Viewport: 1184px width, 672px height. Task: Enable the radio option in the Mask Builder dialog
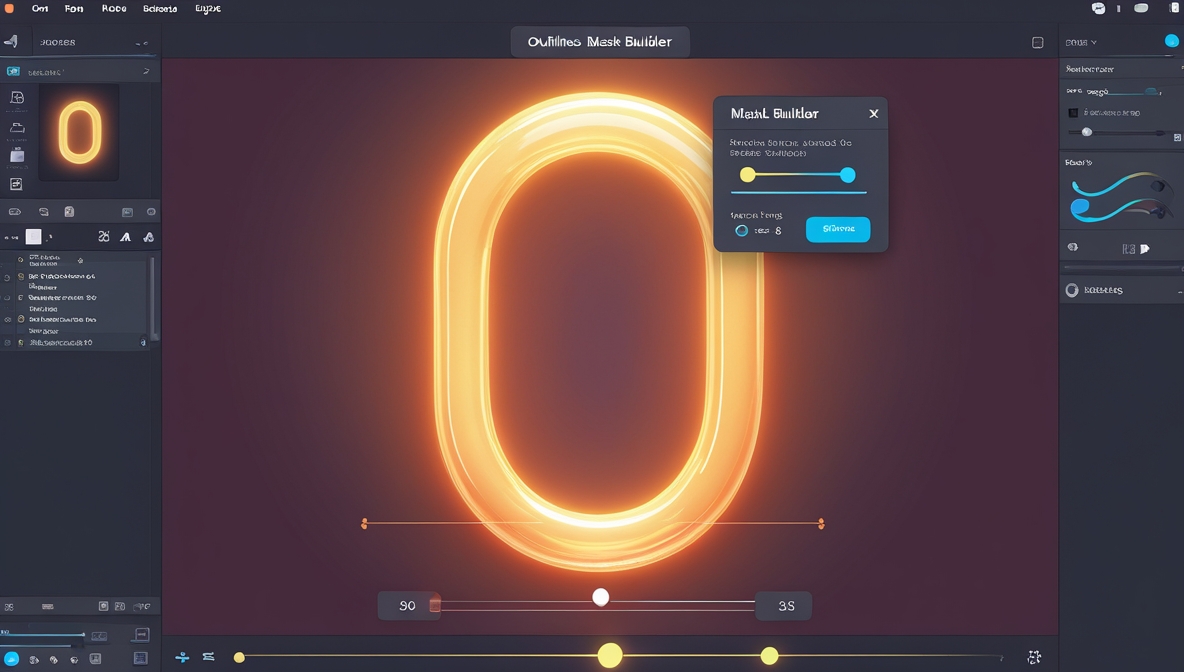742,229
